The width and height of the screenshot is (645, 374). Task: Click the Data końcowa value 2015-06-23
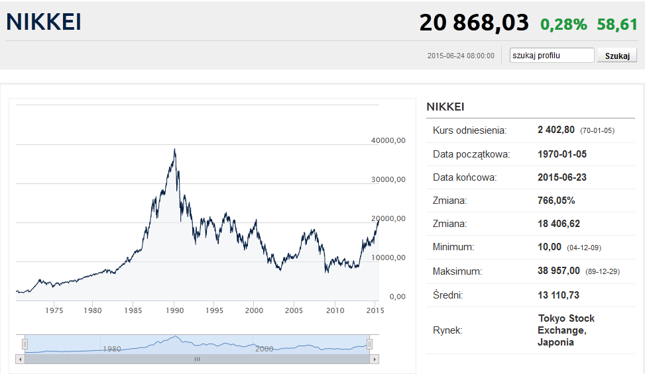click(562, 177)
